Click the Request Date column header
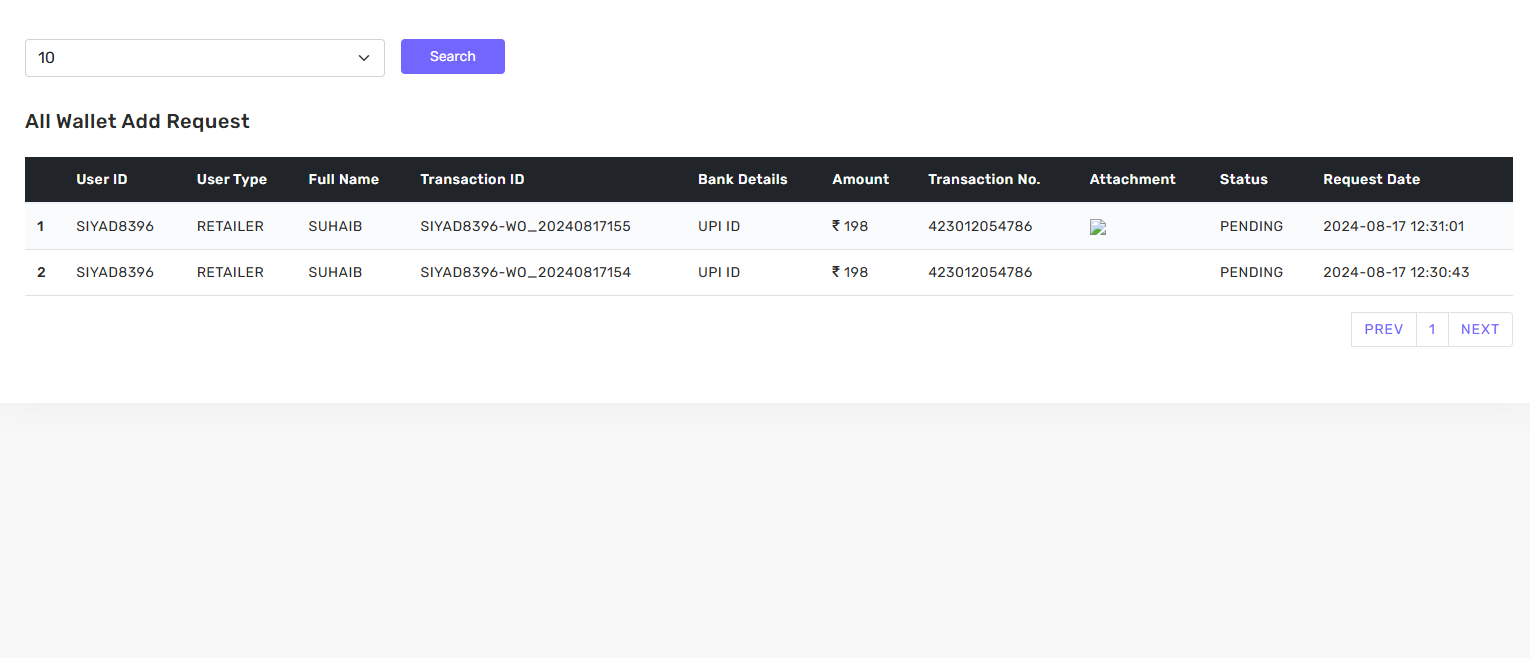1530x658 pixels. click(1371, 180)
